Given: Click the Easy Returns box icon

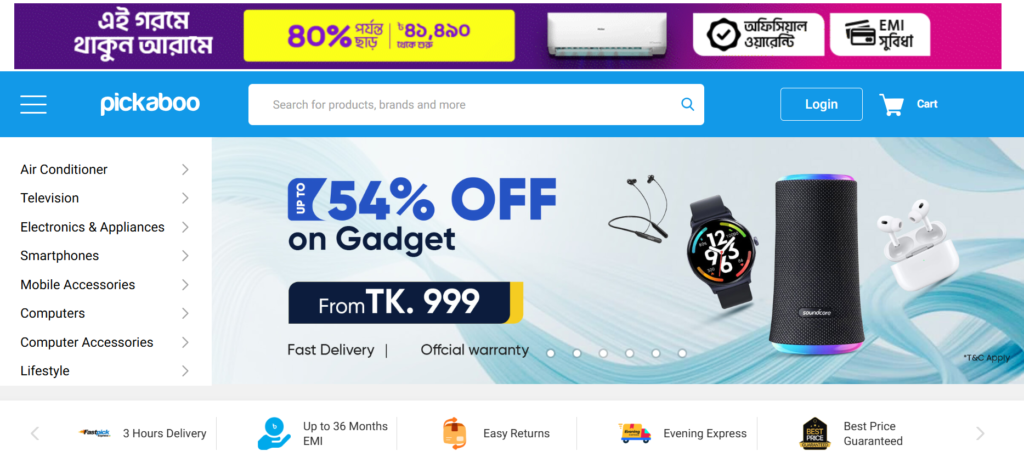Looking at the screenshot, I should coord(455,433).
